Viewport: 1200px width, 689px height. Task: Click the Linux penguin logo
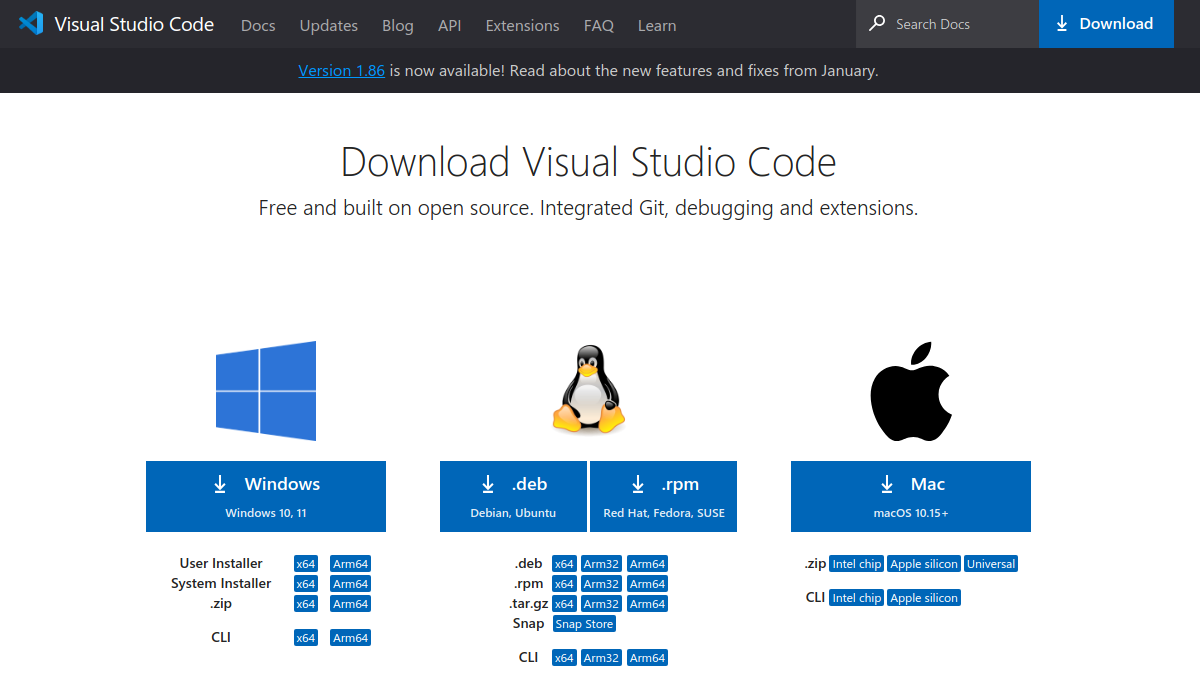[588, 390]
